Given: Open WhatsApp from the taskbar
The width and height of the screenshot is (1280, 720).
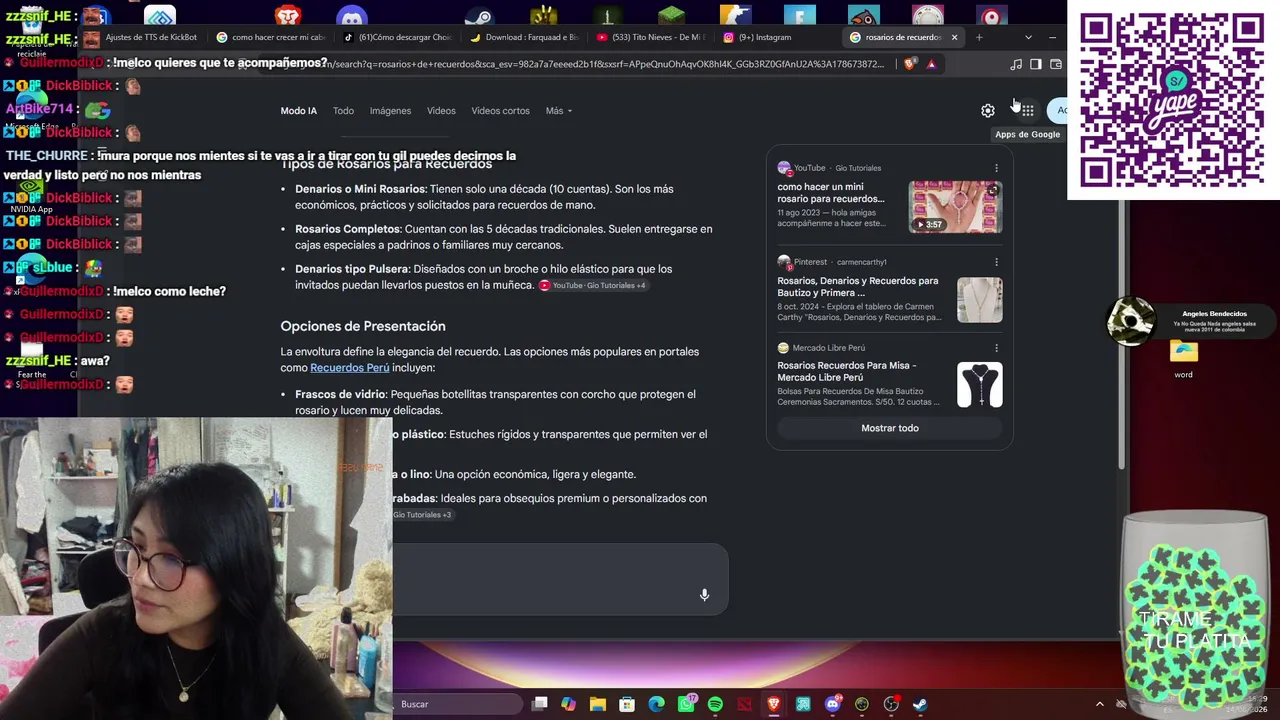Looking at the screenshot, I should coord(686,704).
